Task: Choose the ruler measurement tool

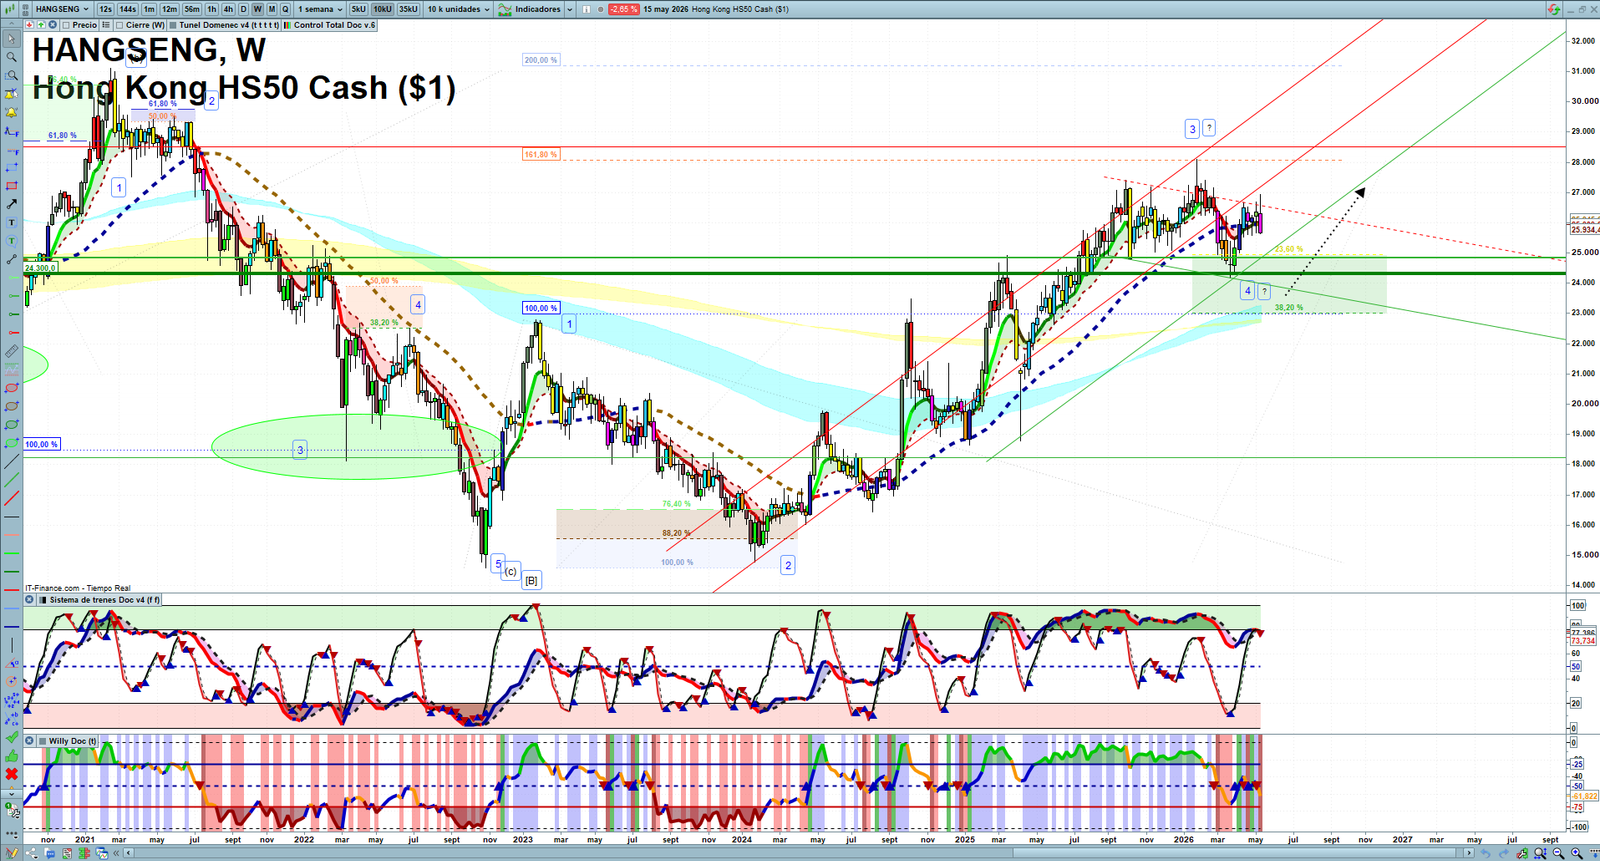Action: coord(11,351)
